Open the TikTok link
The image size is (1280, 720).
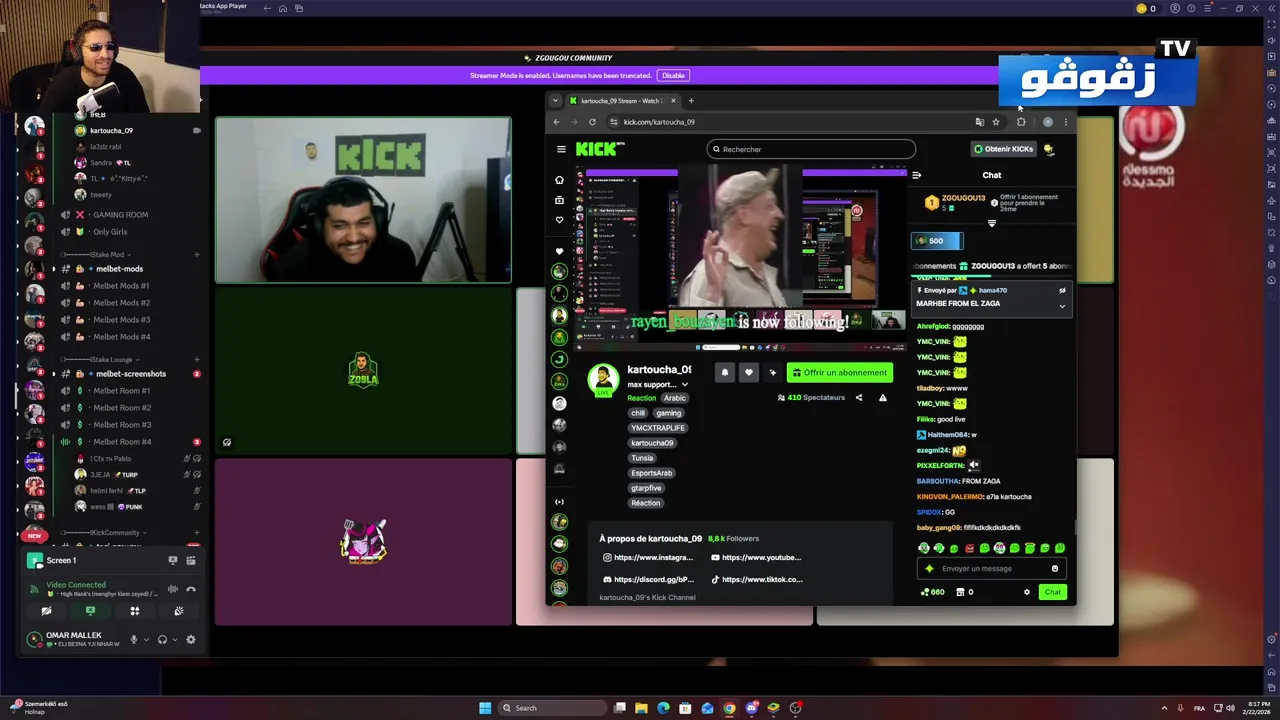(x=756, y=580)
